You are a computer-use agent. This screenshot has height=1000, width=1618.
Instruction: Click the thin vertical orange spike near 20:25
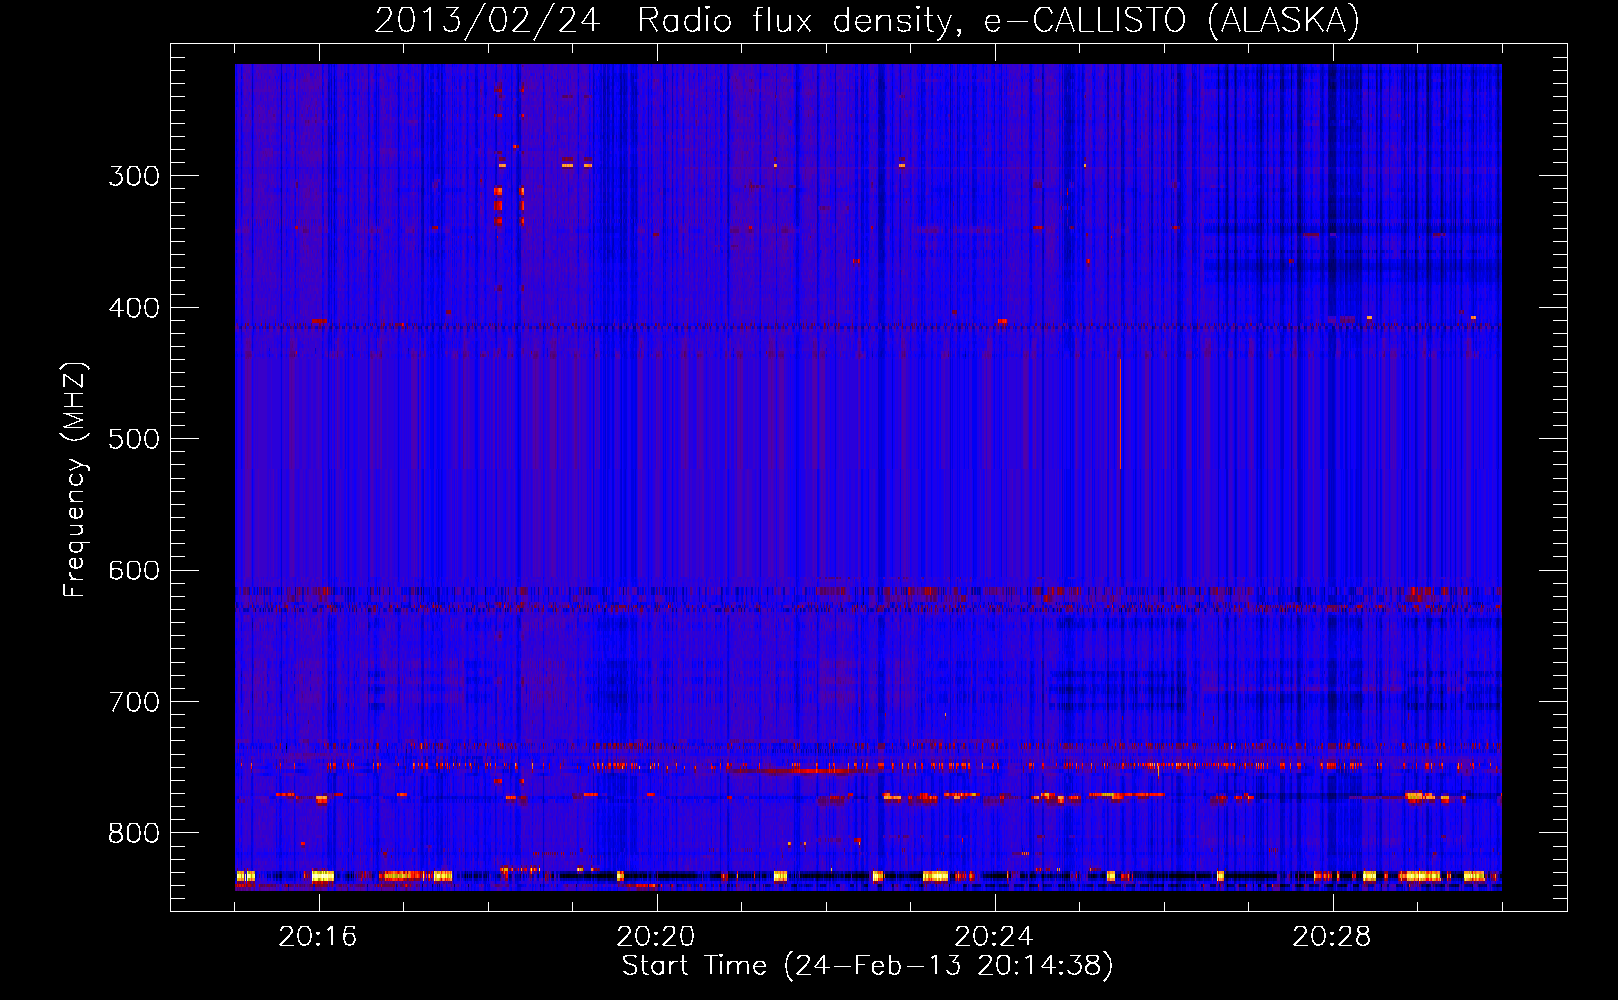coord(1120,413)
